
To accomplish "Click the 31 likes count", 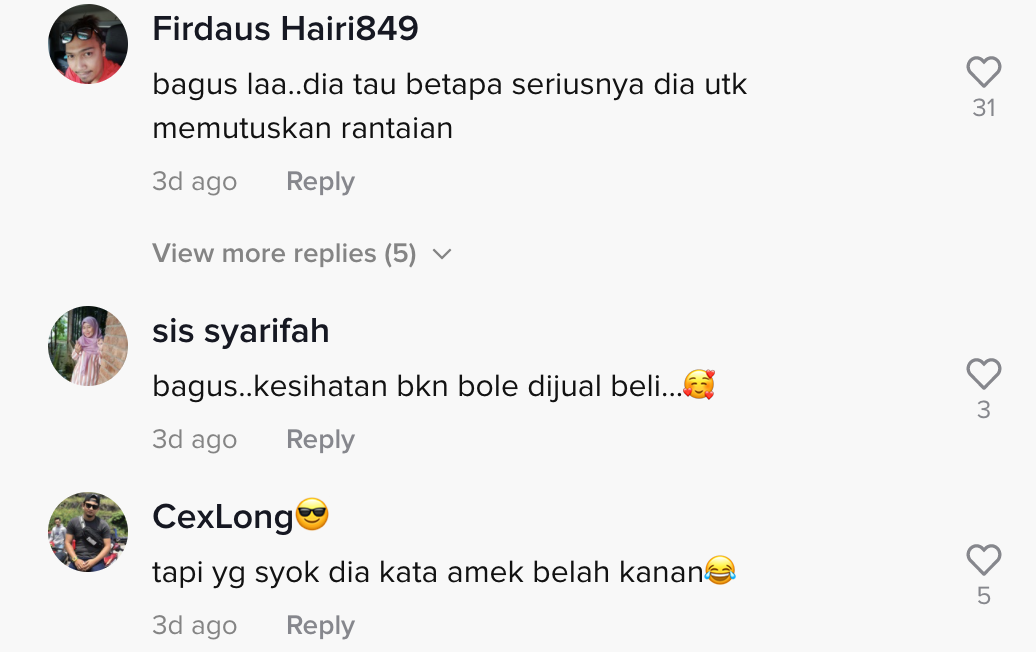I will coord(984,108).
